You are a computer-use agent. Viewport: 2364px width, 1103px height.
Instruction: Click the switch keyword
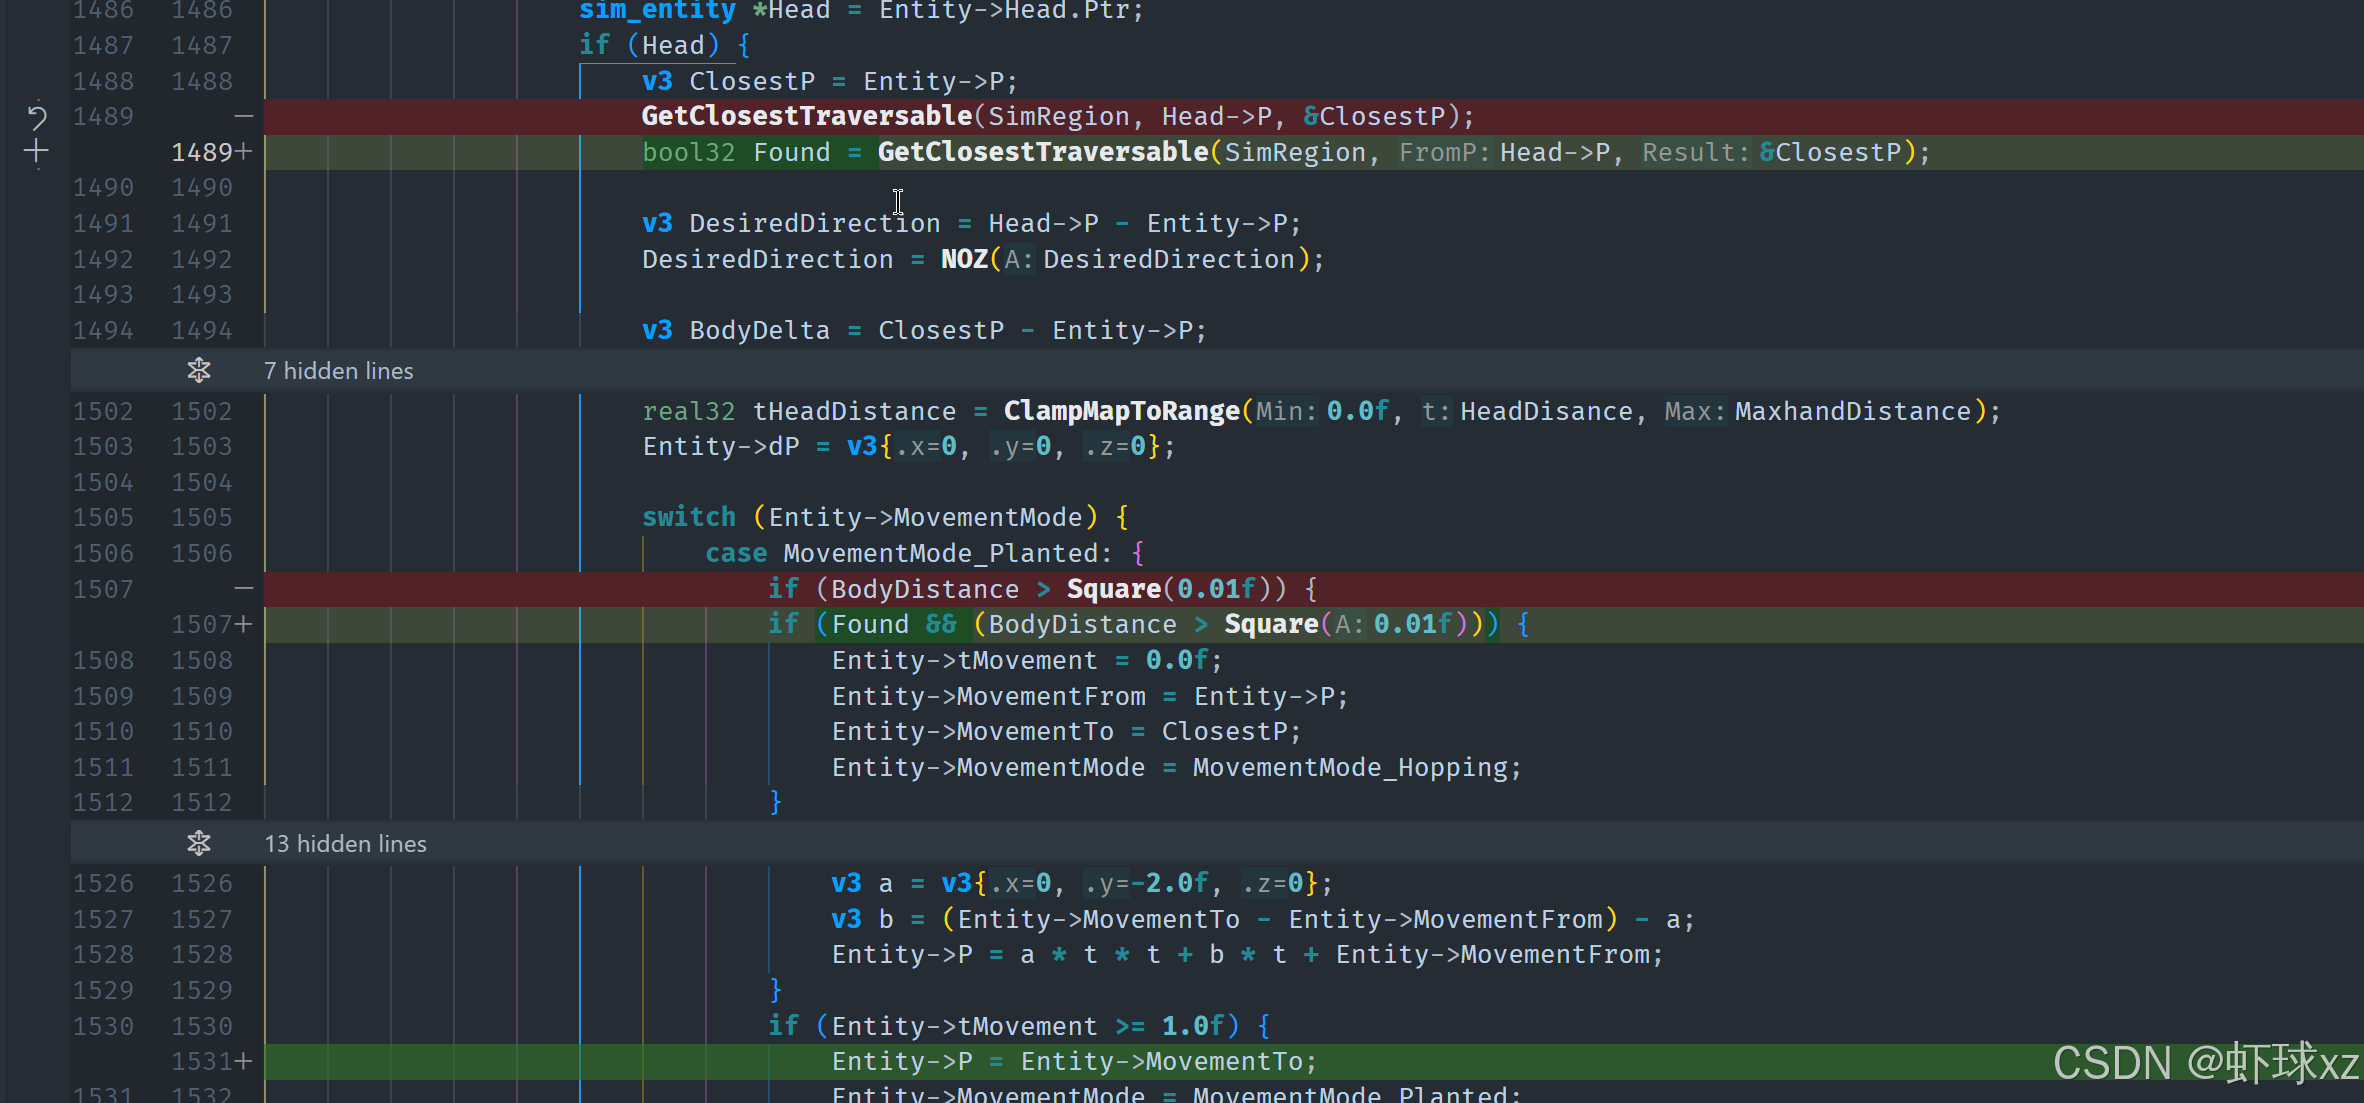click(x=688, y=517)
